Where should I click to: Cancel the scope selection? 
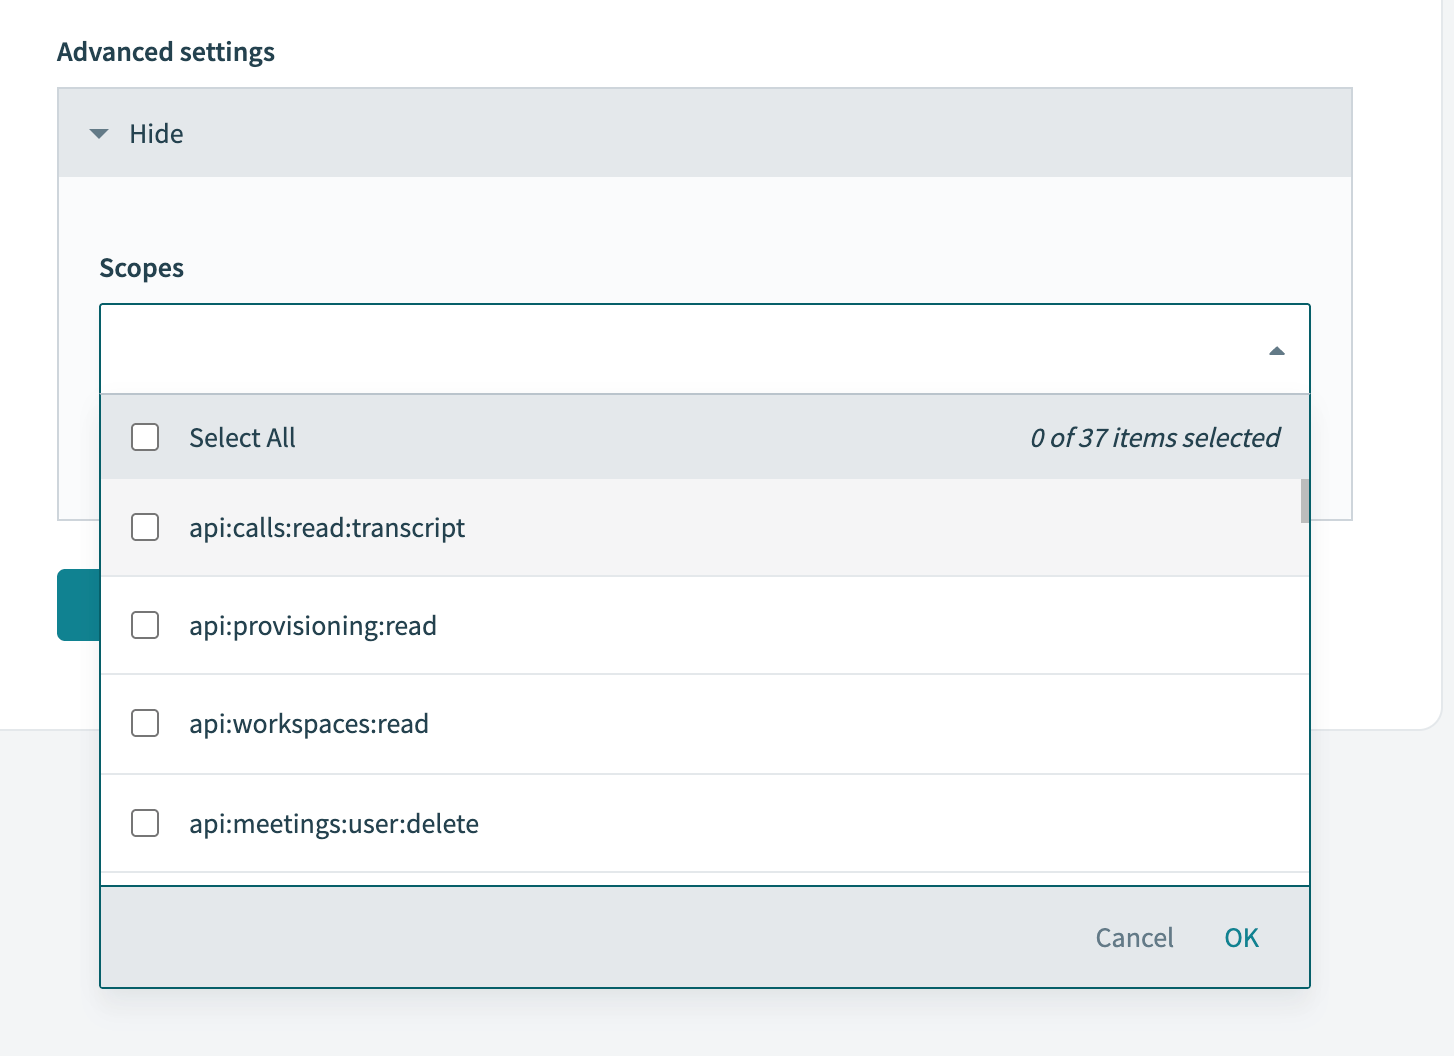1134,938
